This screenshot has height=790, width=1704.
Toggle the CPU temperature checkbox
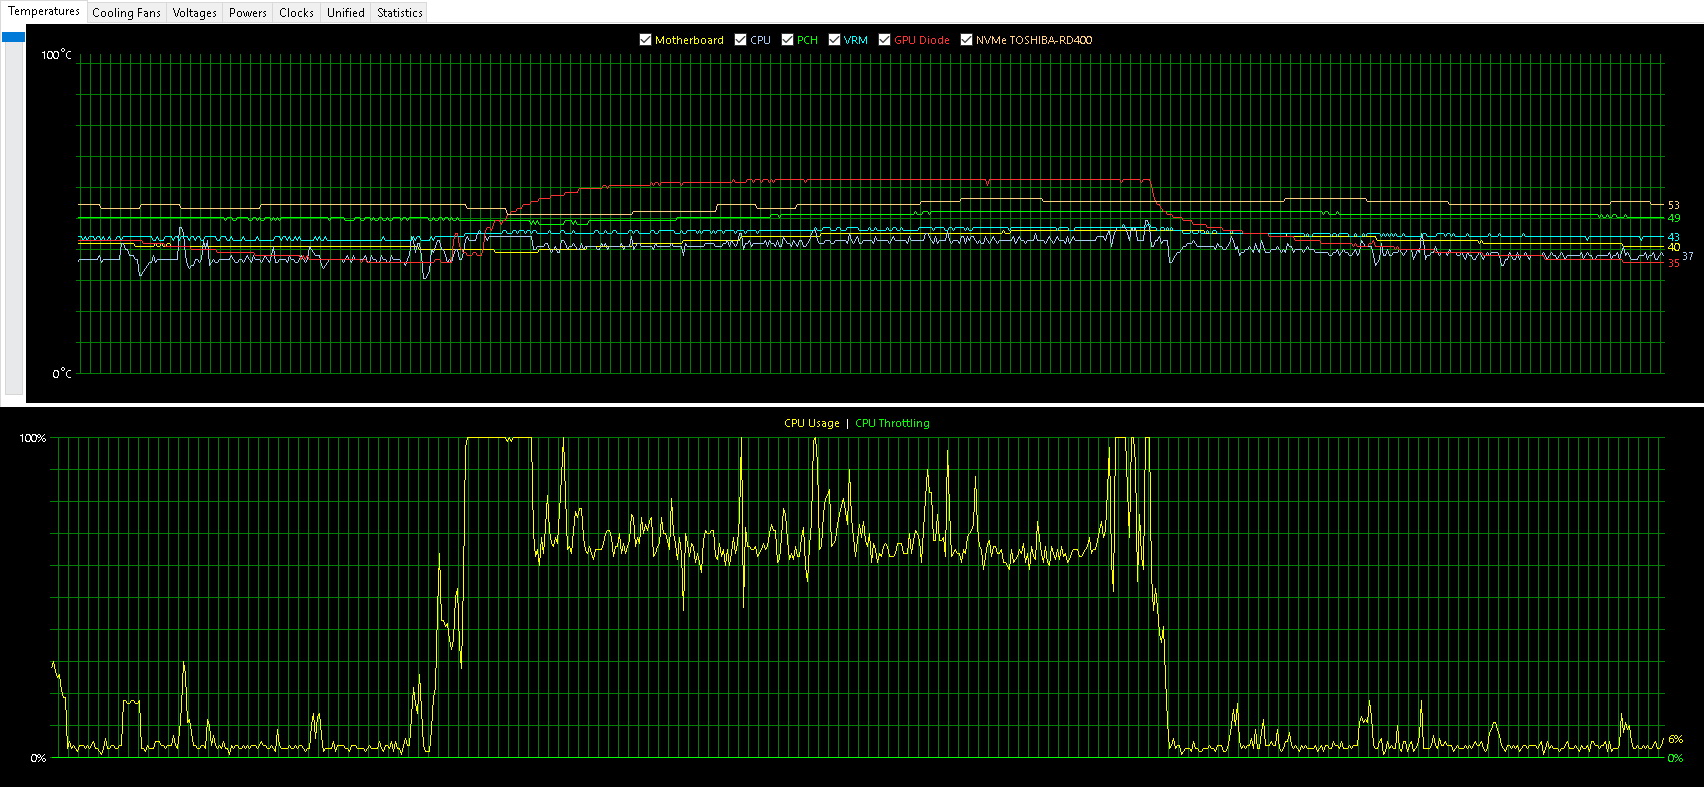(740, 40)
